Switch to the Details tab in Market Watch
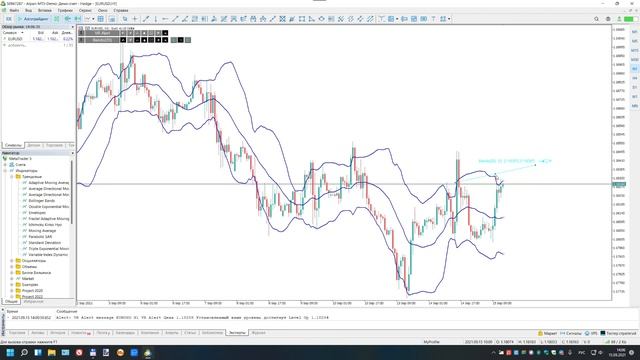Screen dimensions: 640x360 click(x=34, y=145)
